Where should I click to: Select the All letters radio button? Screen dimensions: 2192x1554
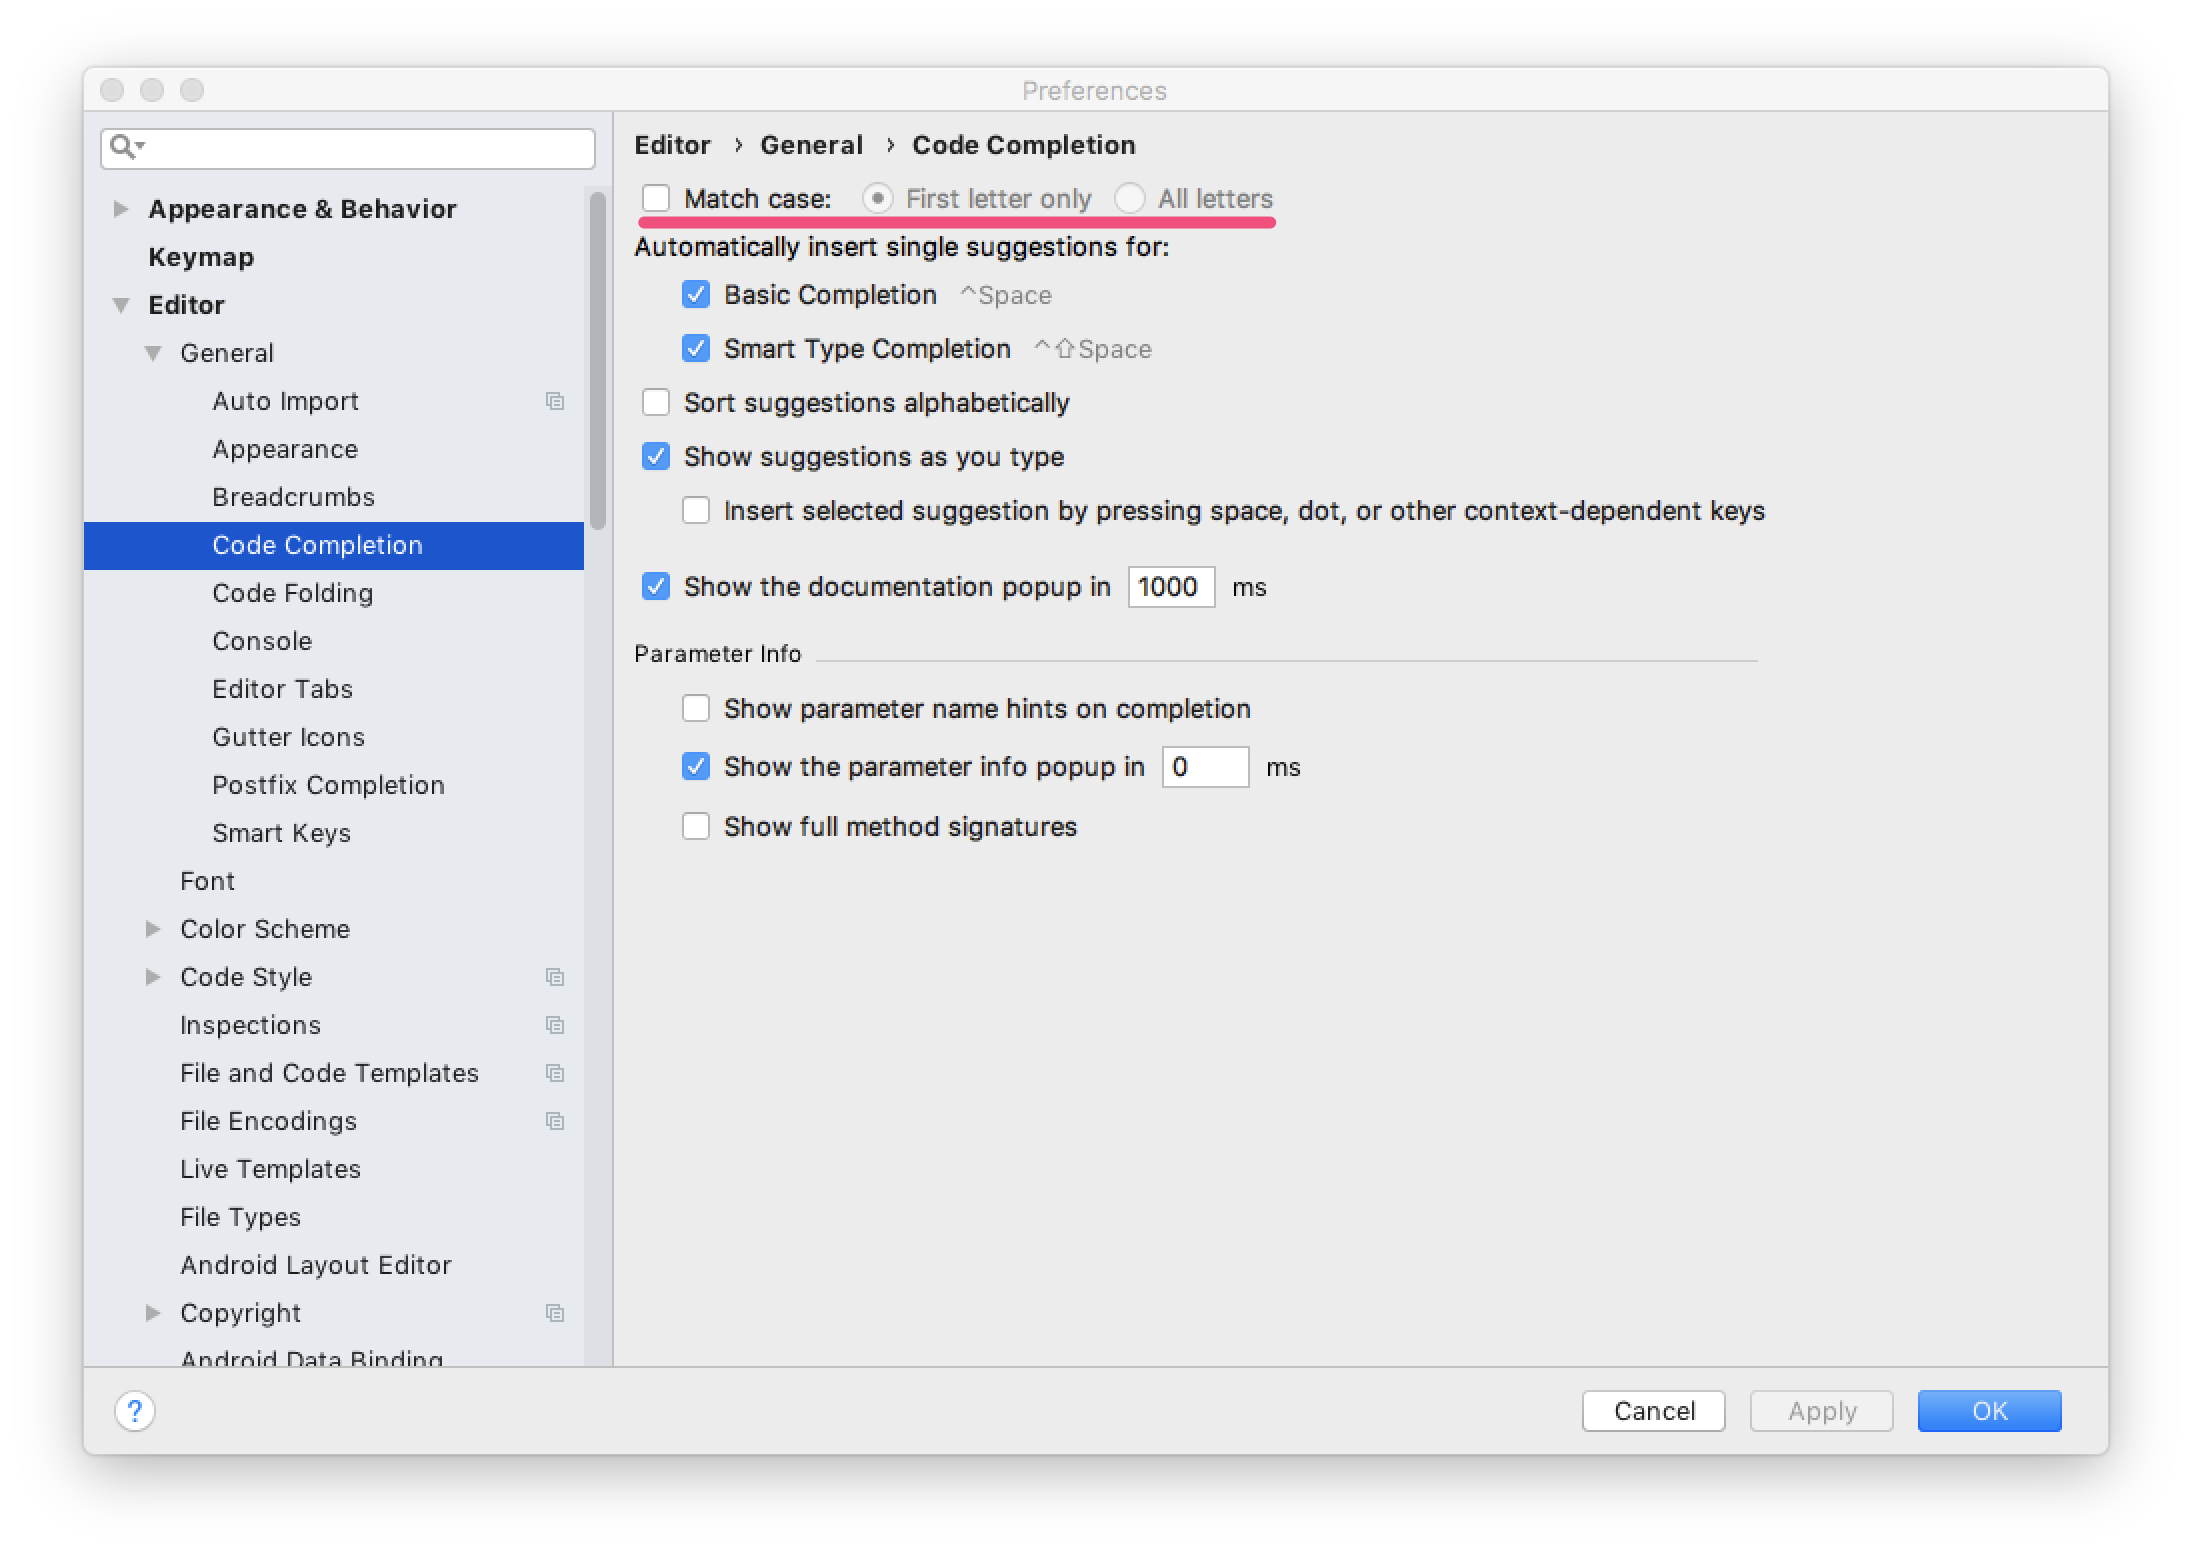[x=1129, y=199]
